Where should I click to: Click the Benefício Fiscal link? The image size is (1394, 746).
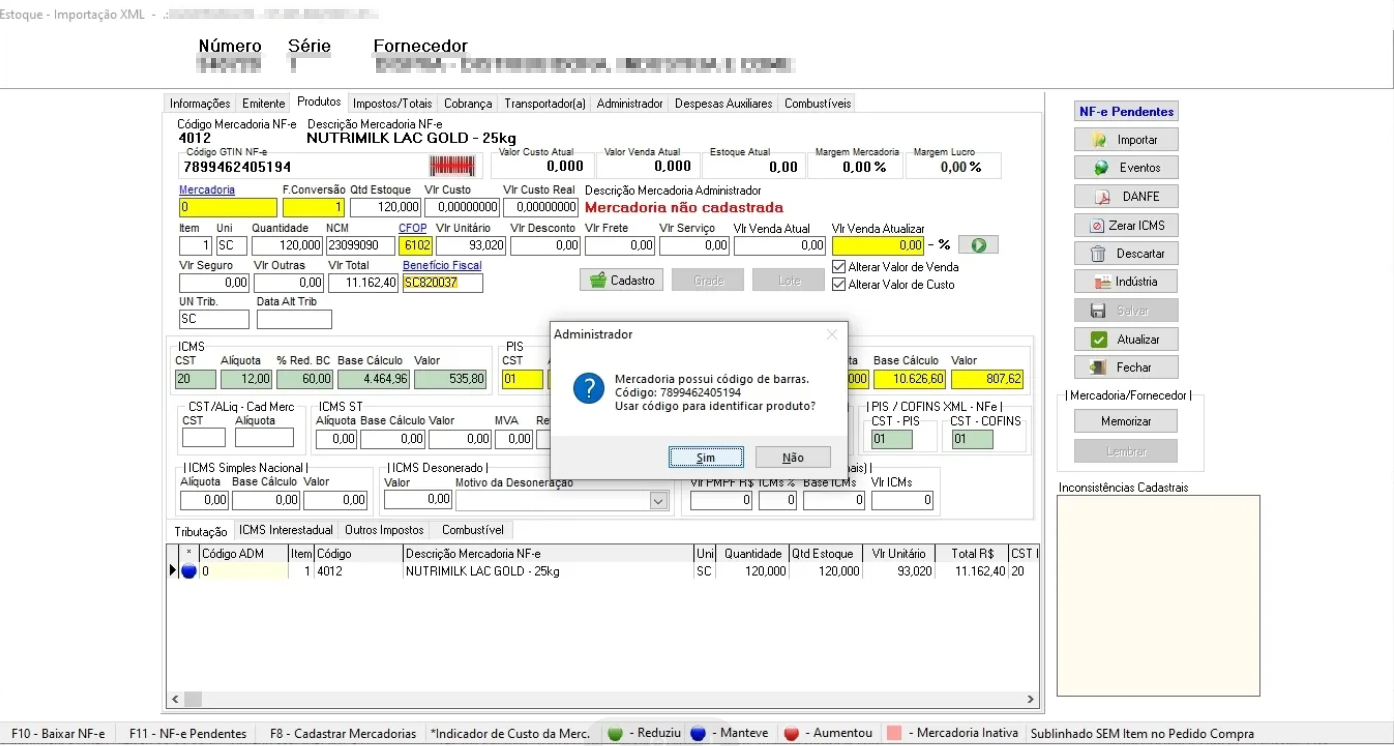442,266
